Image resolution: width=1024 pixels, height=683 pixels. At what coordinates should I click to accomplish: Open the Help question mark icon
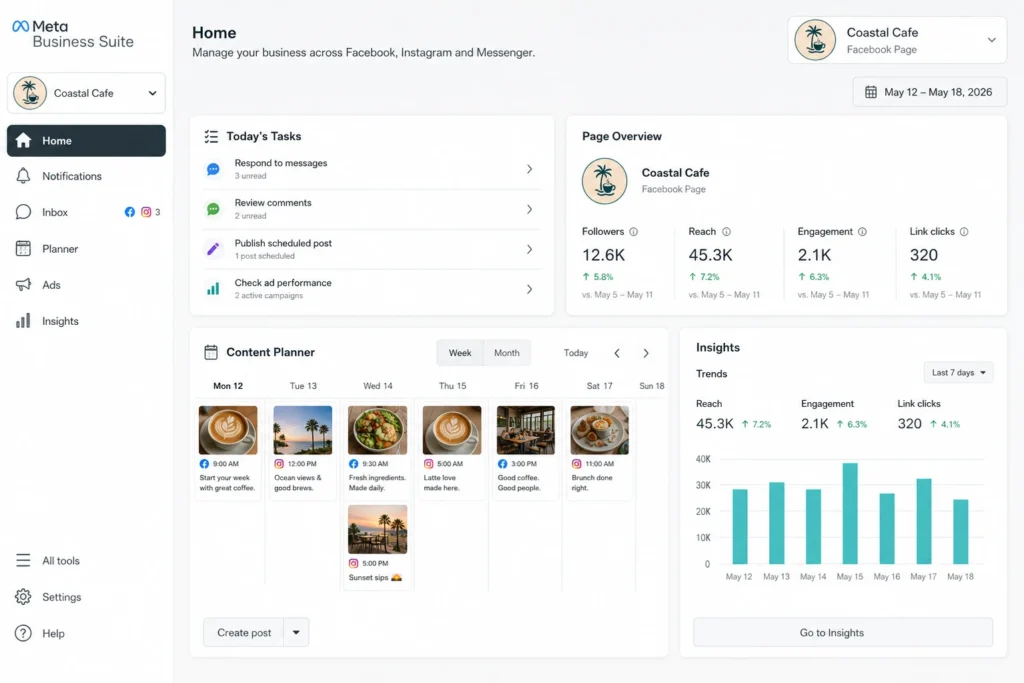coord(24,633)
